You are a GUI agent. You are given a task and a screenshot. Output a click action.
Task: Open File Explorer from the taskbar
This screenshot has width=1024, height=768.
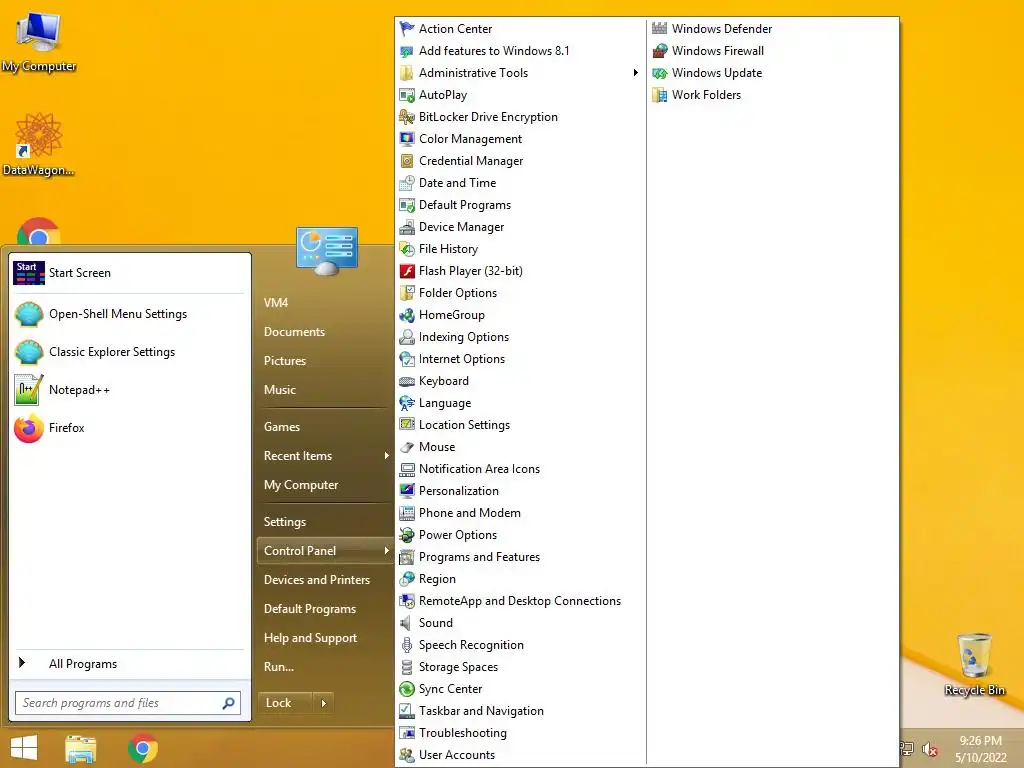coord(81,748)
